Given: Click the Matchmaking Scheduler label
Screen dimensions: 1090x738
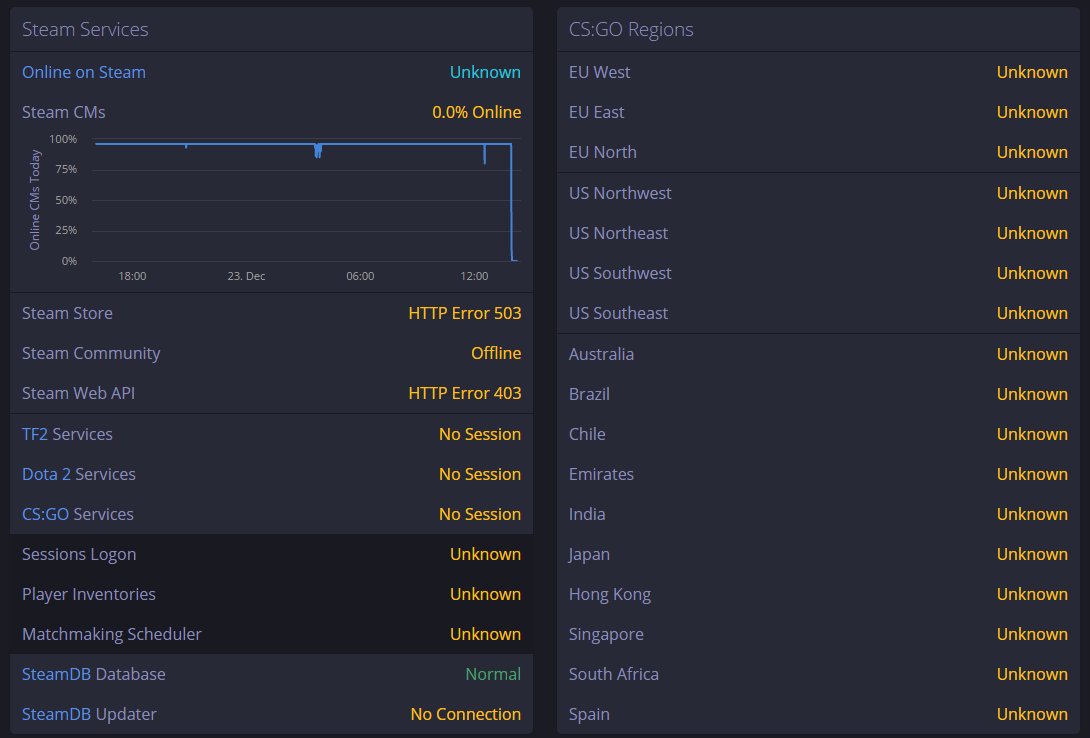Looking at the screenshot, I should (x=111, y=634).
